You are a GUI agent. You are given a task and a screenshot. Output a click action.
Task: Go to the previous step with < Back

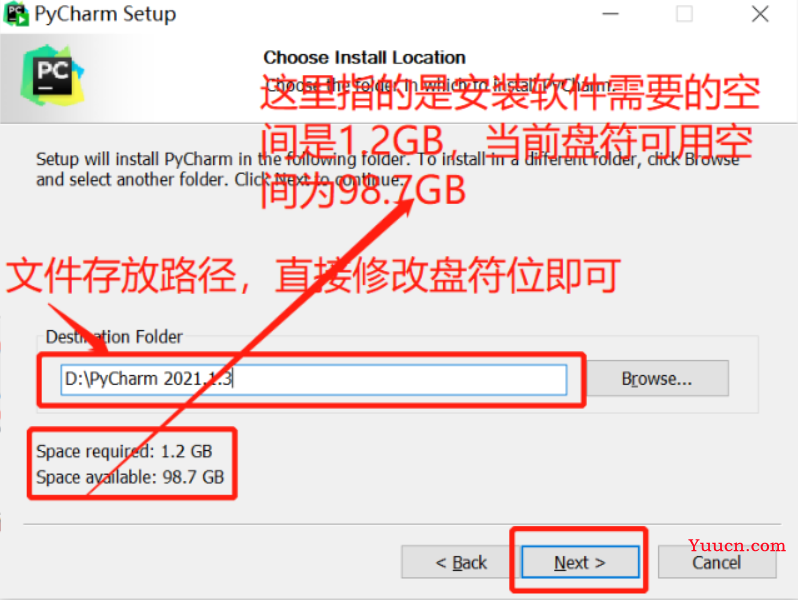462,562
